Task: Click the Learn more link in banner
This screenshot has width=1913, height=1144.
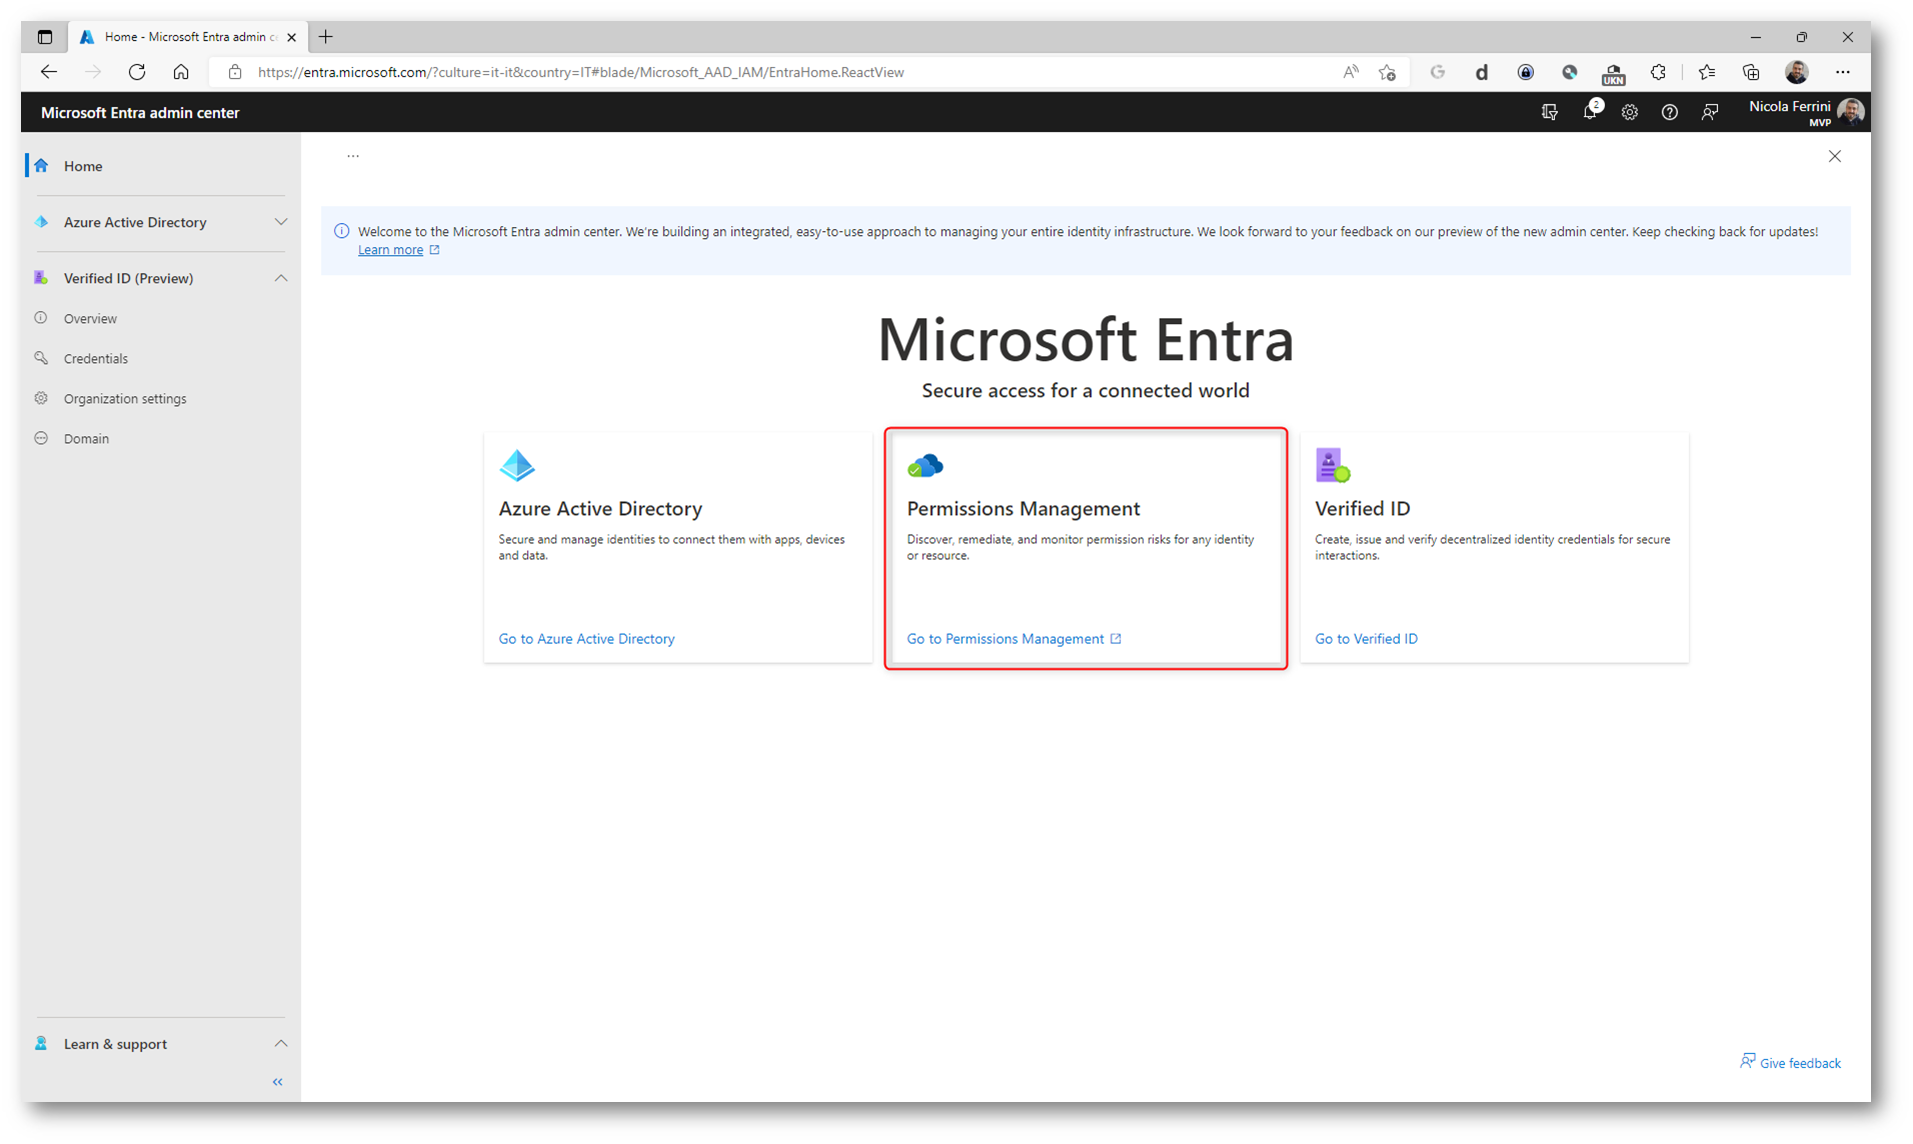Action: tap(390, 250)
